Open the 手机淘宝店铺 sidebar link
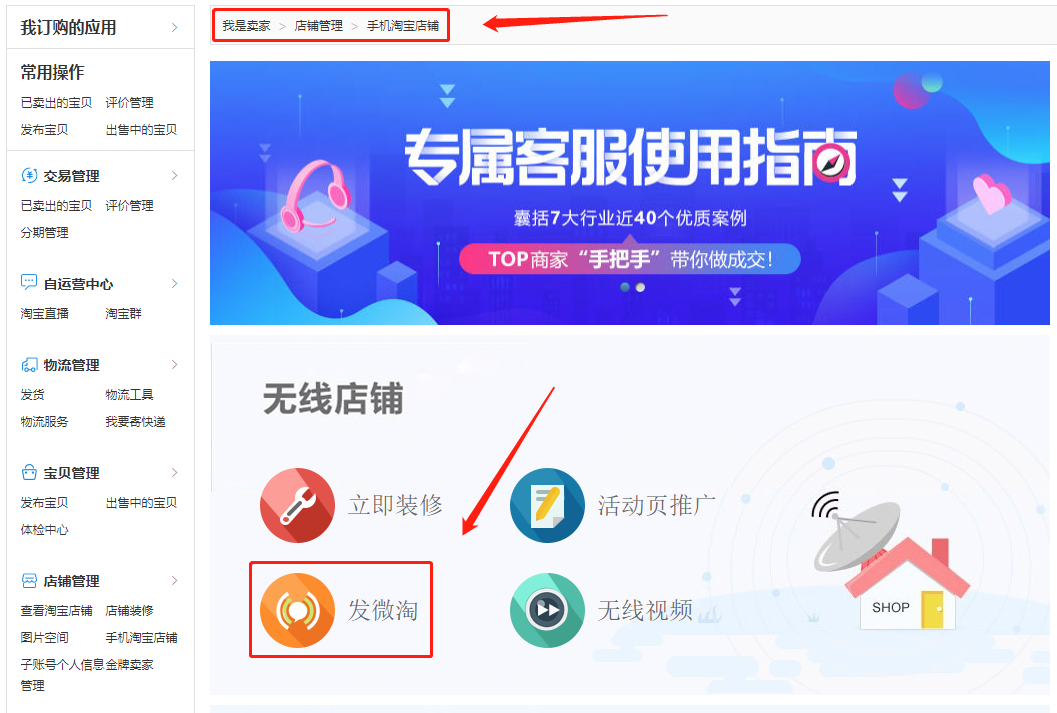Viewport: 1057px width, 713px height. coord(142,638)
